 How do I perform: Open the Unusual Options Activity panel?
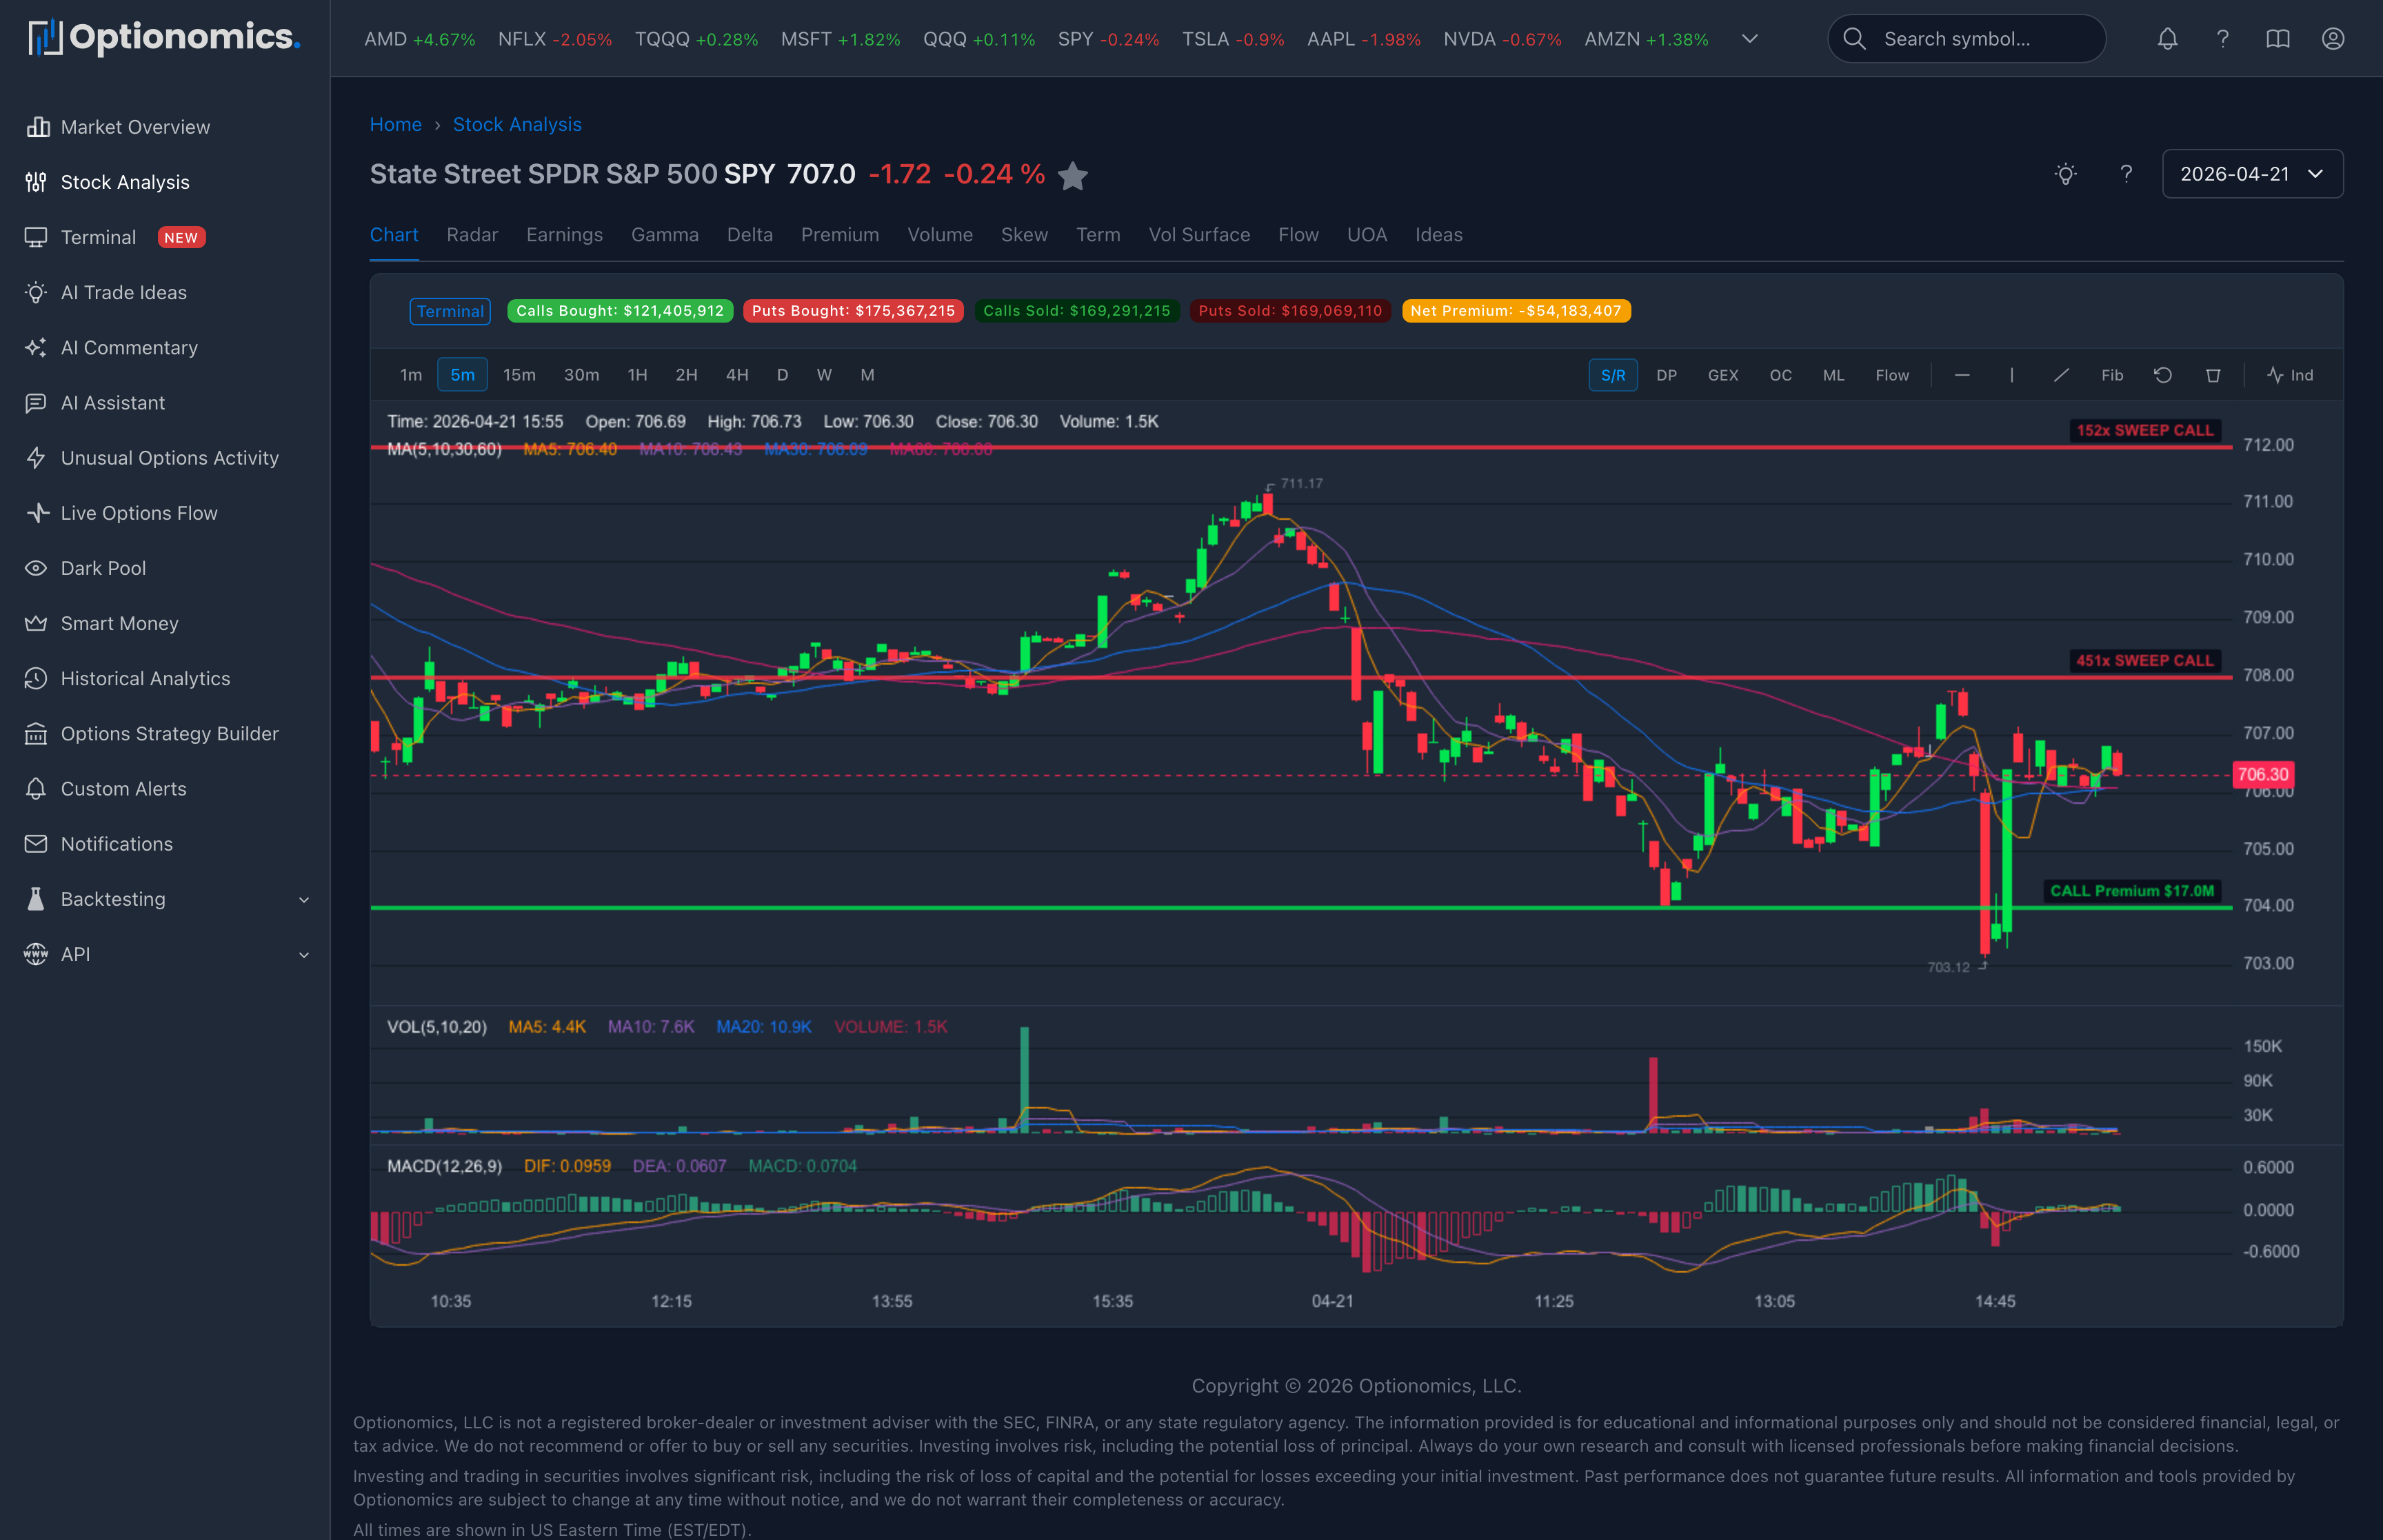(169, 457)
